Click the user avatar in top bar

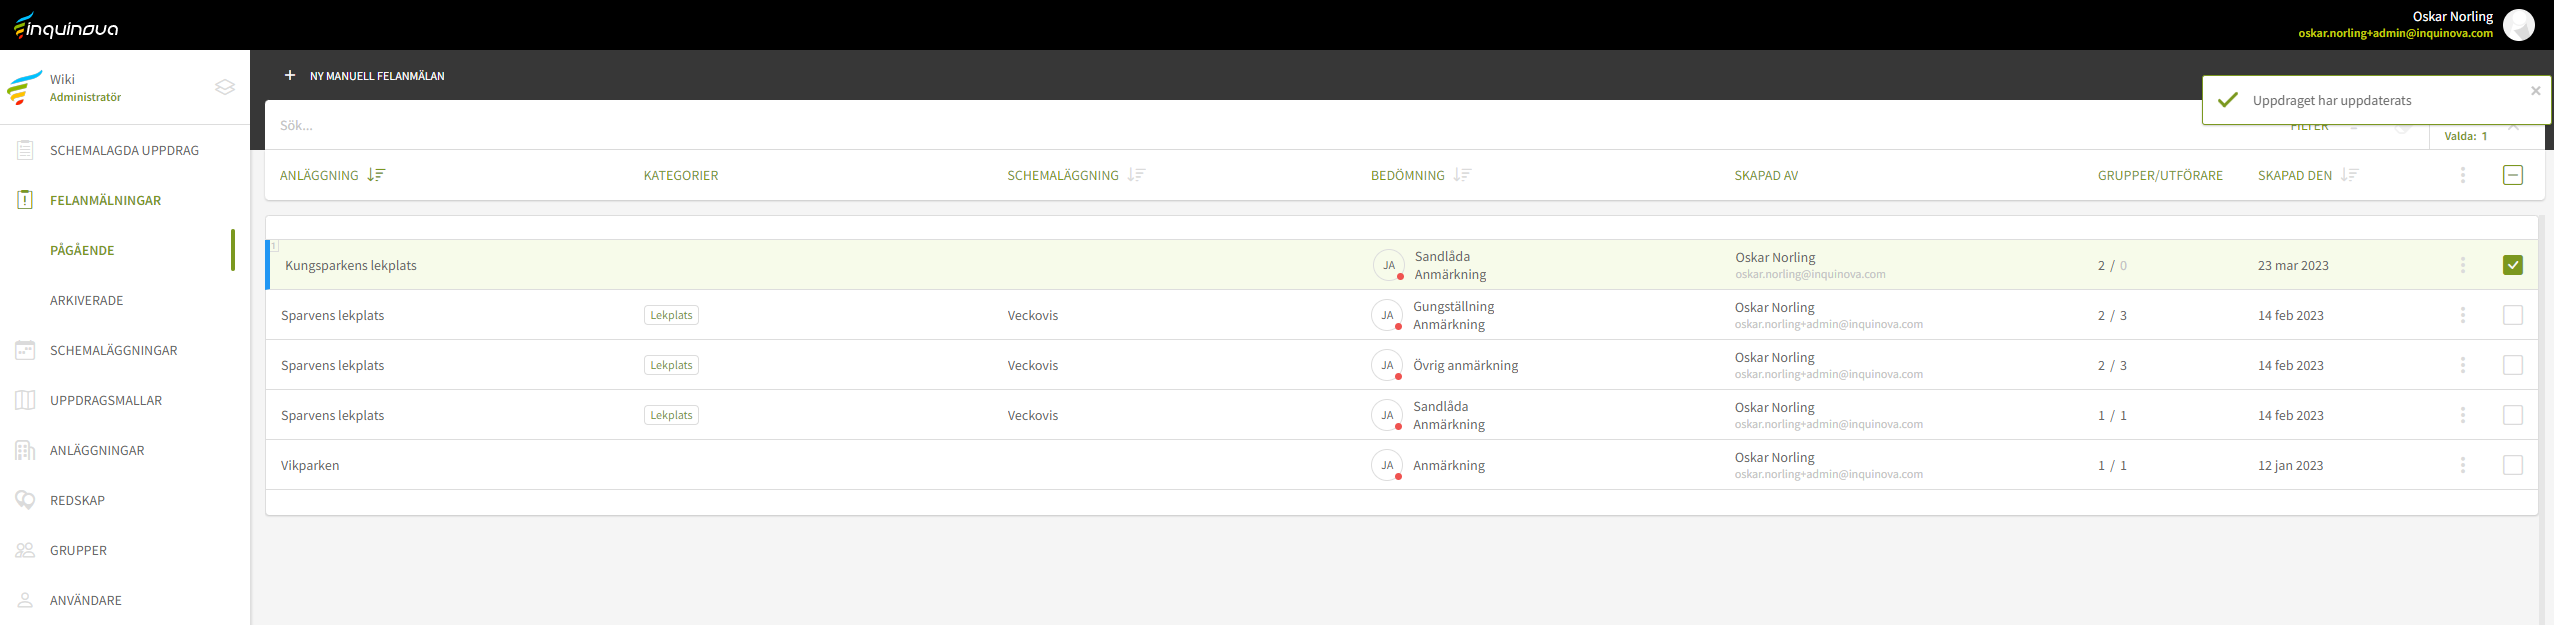[2518, 25]
